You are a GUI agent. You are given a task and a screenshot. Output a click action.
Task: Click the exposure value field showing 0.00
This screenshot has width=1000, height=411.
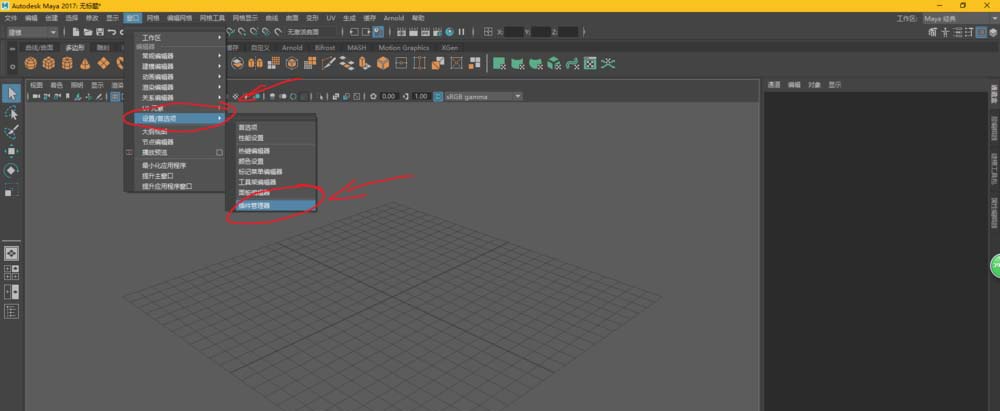tap(388, 96)
